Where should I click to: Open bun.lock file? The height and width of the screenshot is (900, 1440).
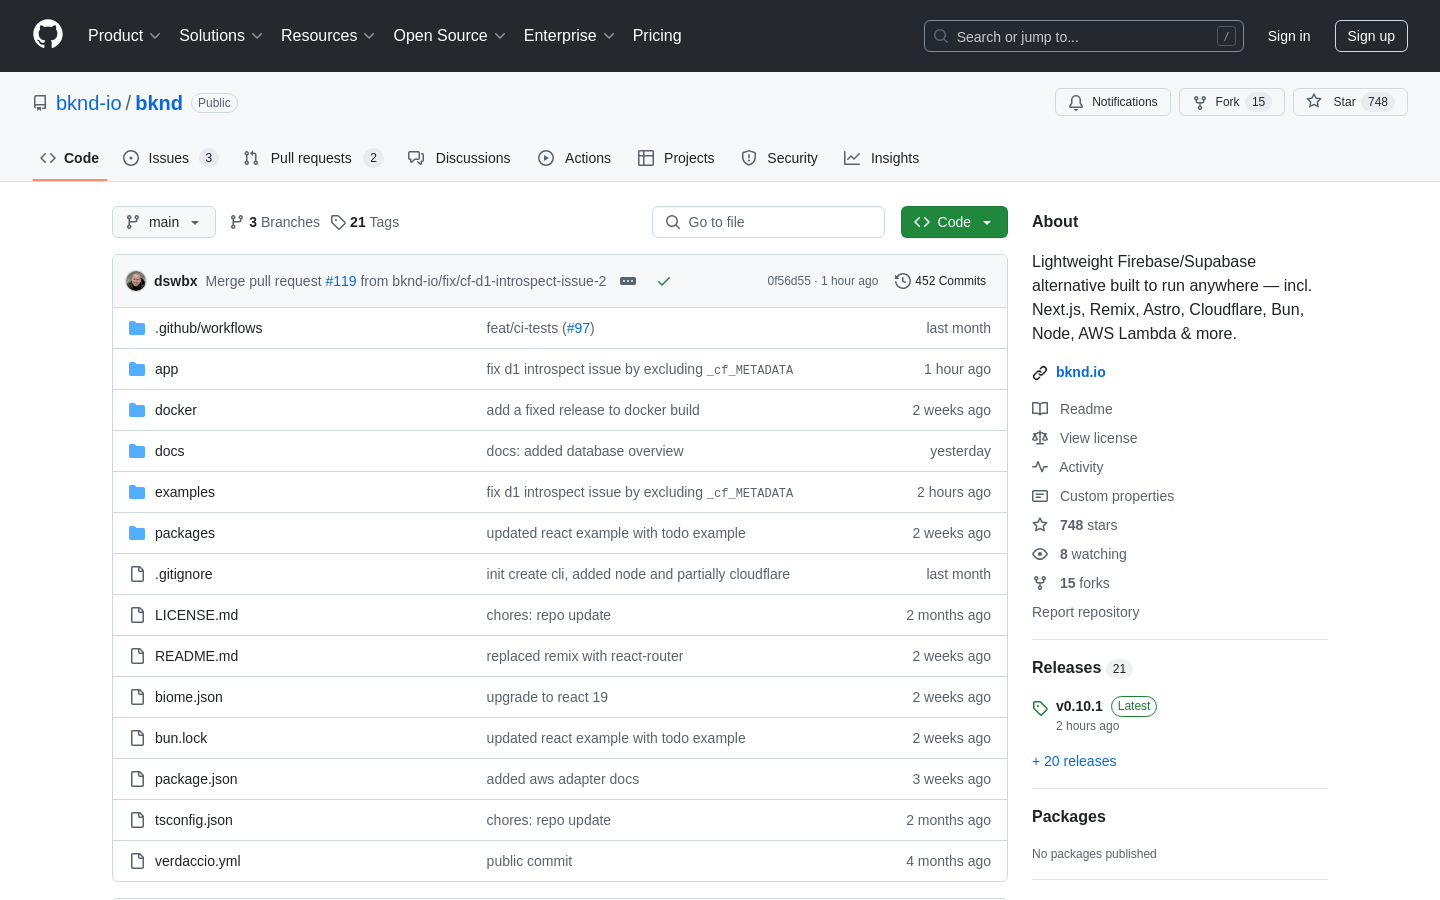click(181, 738)
